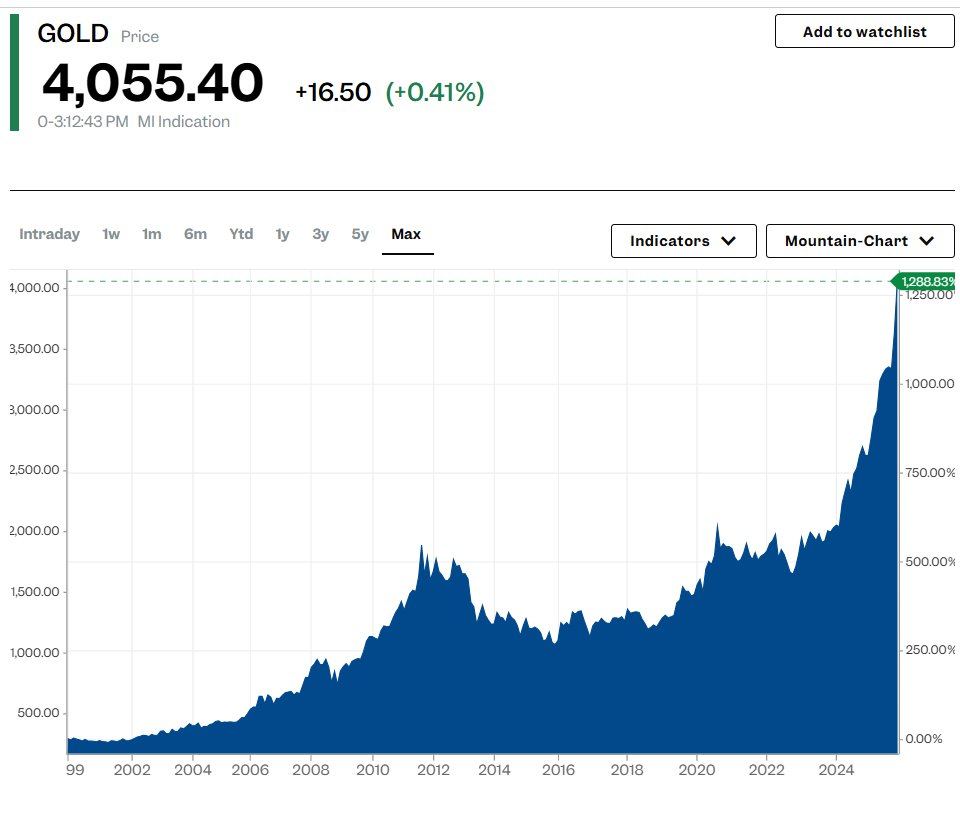The image size is (960, 816).
Task: Select the 5y time range
Action: 360,234
